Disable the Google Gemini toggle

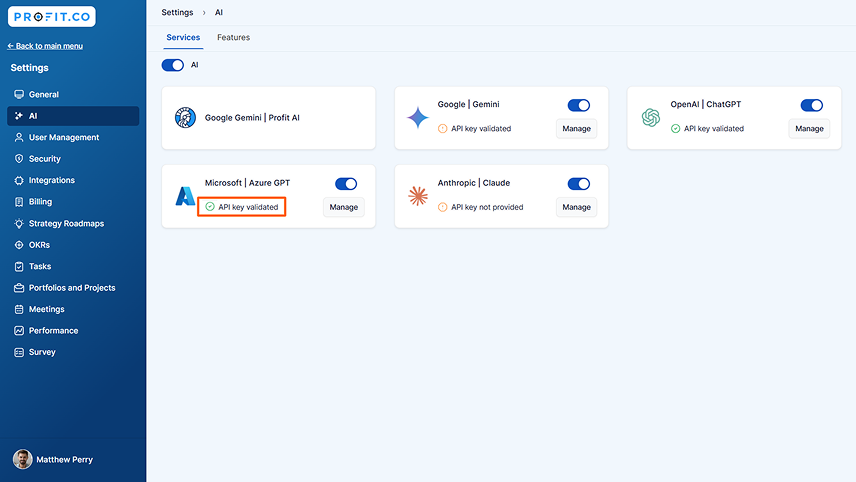point(579,105)
